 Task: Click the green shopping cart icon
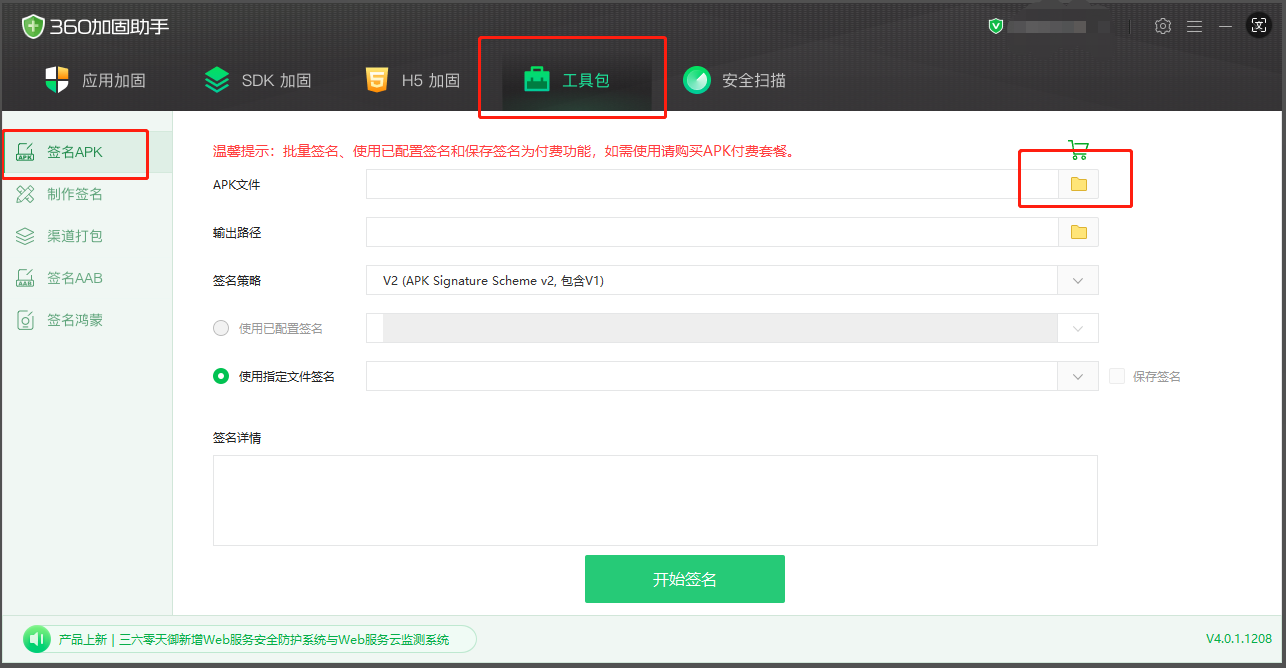pos(1078,150)
